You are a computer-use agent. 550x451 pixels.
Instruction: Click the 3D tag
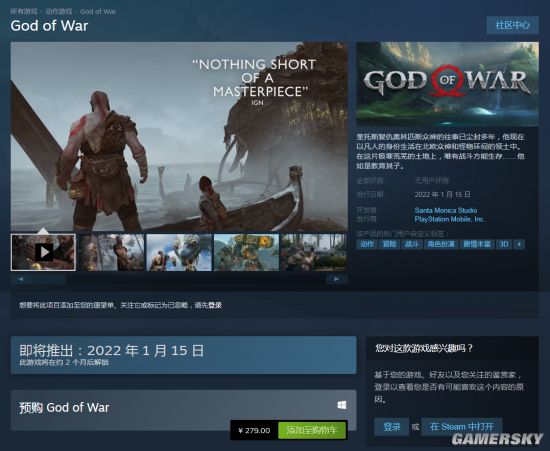(x=504, y=244)
